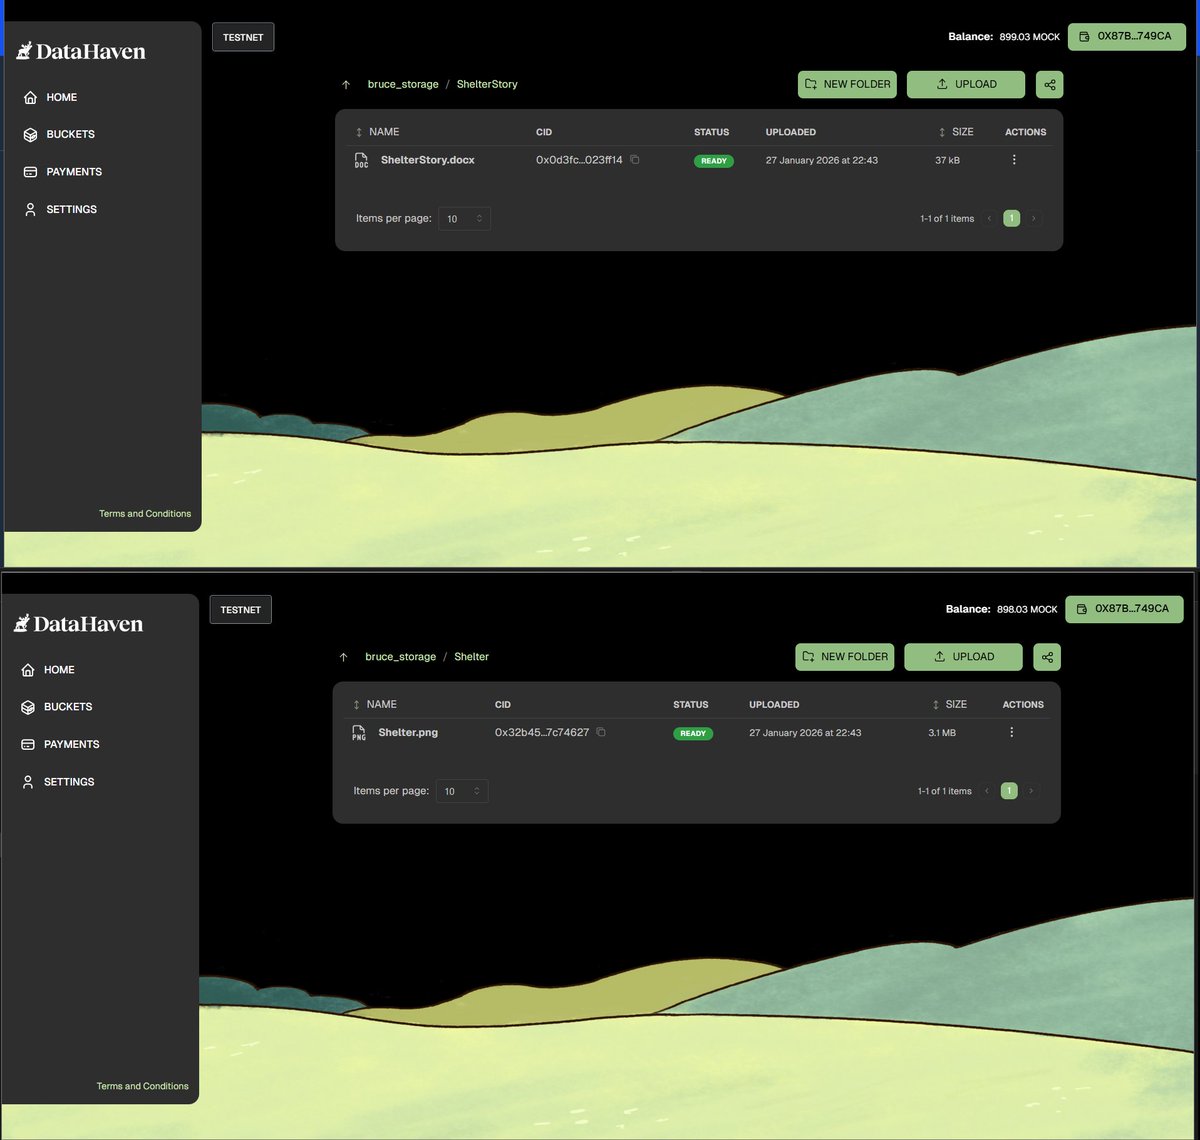The image size is (1200, 1140).
Task: Open Terms and Conditions in the bottom window
Action: 142,1086
